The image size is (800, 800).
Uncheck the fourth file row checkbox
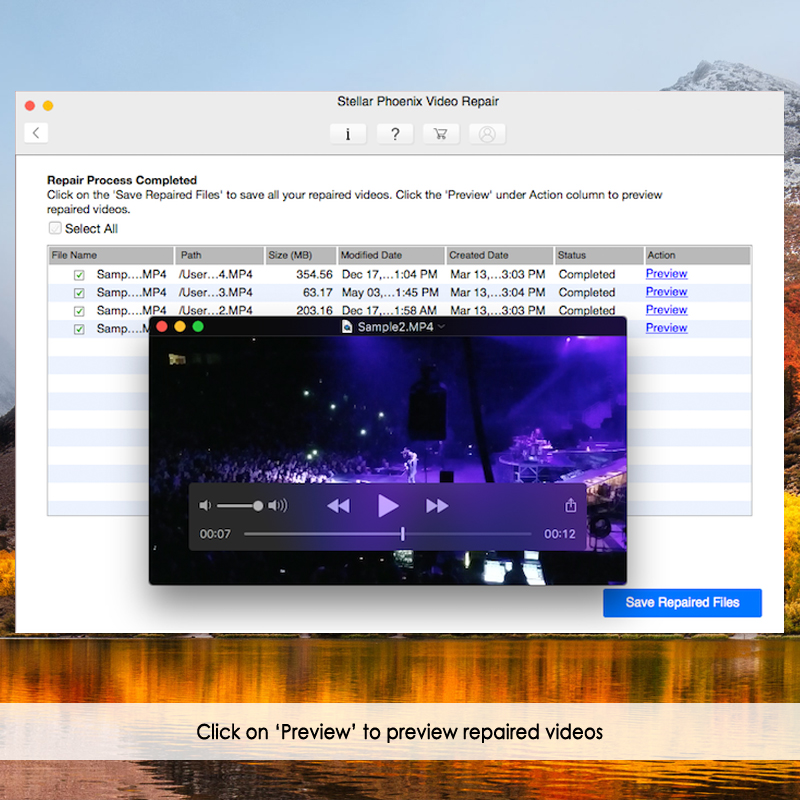click(79, 329)
